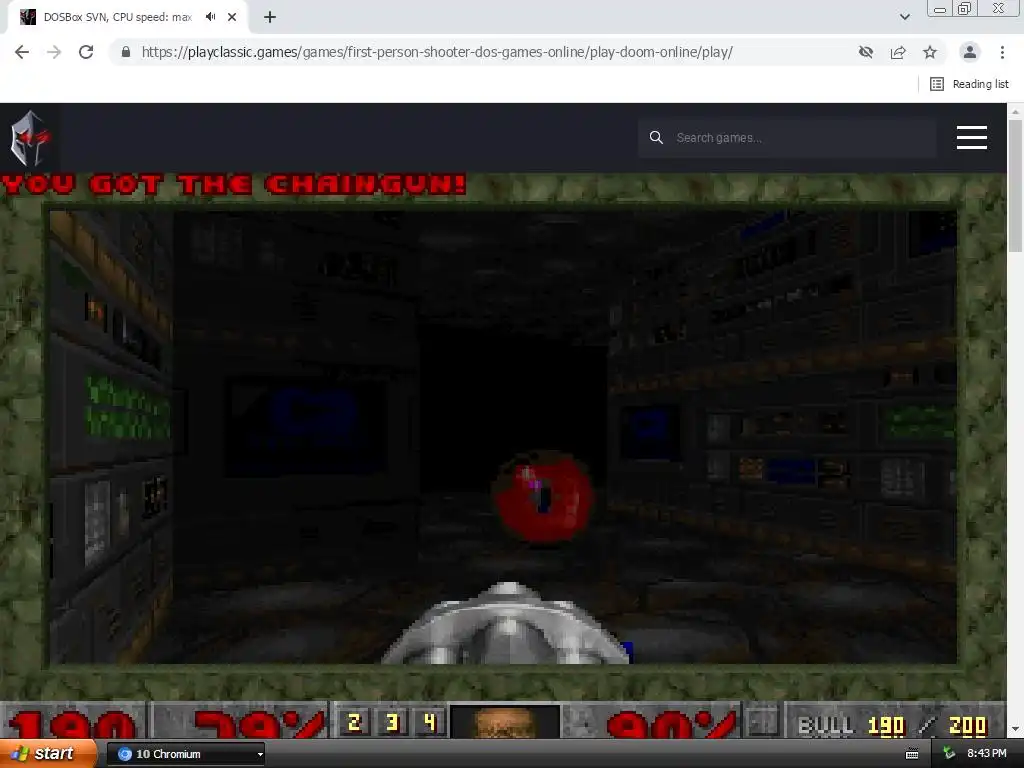
Task: Click the network tray icon beside clock
Action: [x=949, y=754]
